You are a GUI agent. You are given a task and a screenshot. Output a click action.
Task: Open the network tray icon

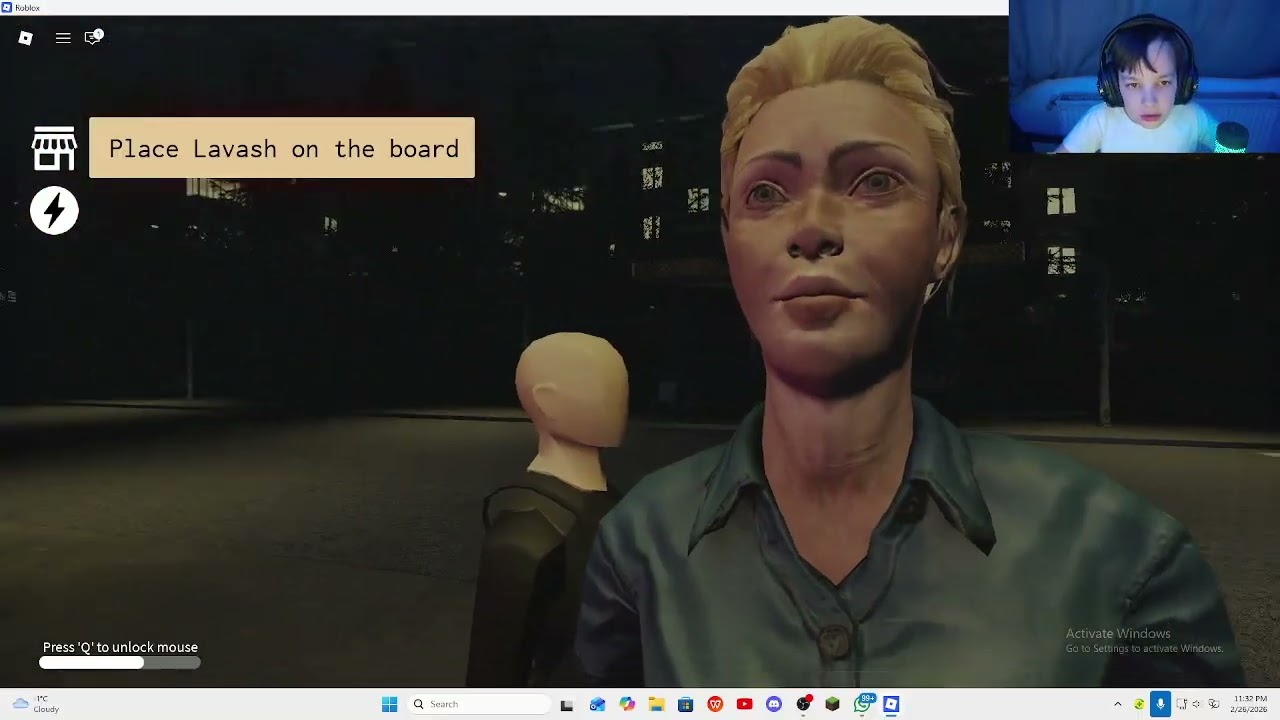tap(1181, 704)
